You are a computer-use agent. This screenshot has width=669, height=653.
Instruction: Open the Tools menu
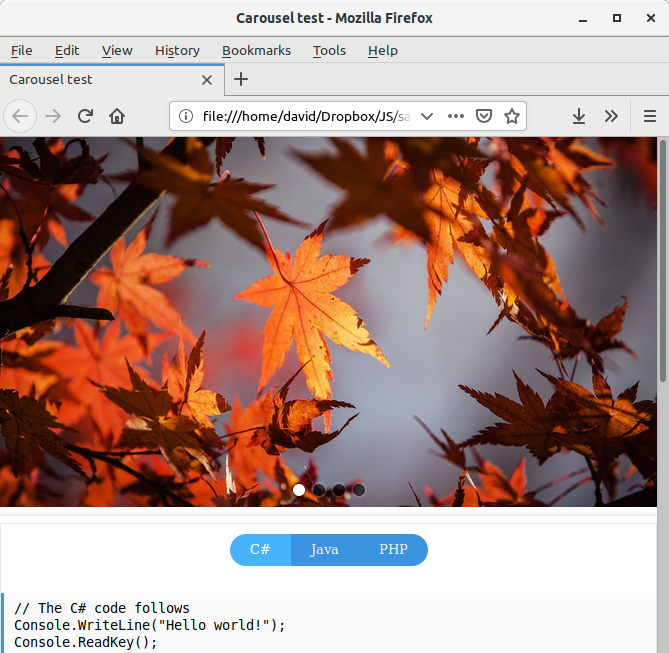click(x=329, y=50)
